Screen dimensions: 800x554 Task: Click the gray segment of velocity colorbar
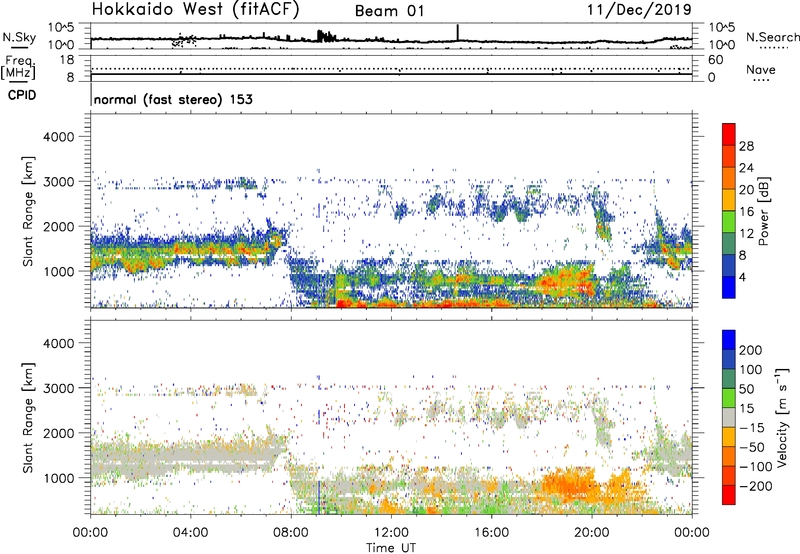click(x=729, y=417)
